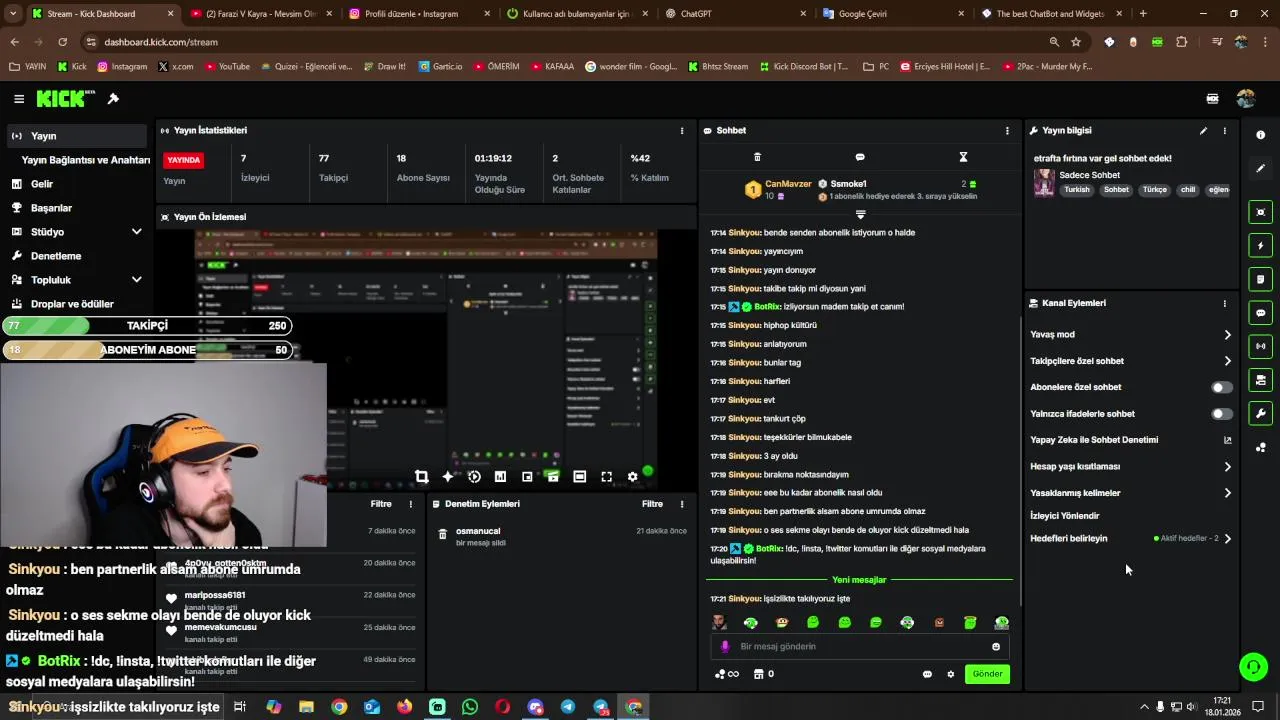This screenshot has height=720, width=1280.
Task: Click the MDX icon in top header
Action: (x=1213, y=99)
